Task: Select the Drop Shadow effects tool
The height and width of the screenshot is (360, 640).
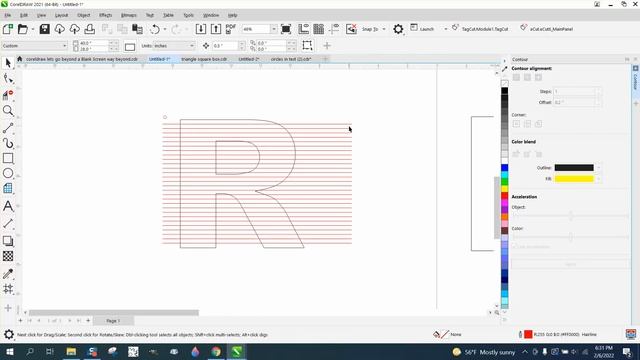Action: click(8, 241)
